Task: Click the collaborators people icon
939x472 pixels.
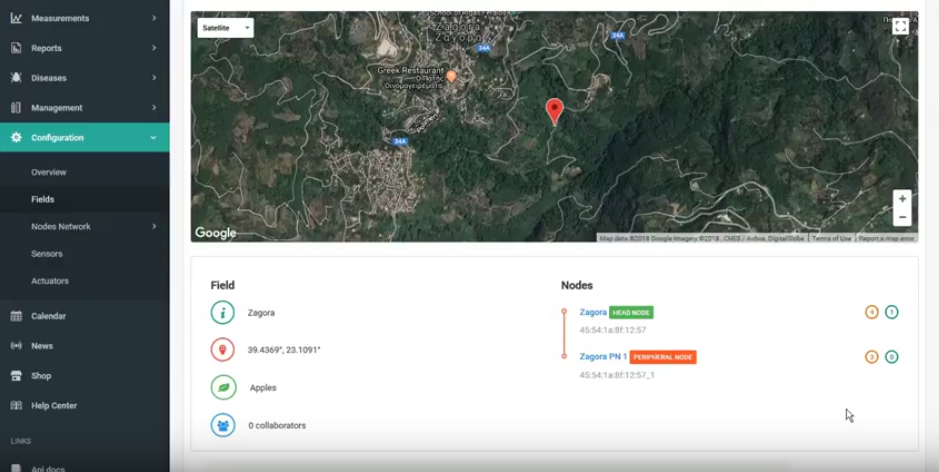Action: coord(223,425)
